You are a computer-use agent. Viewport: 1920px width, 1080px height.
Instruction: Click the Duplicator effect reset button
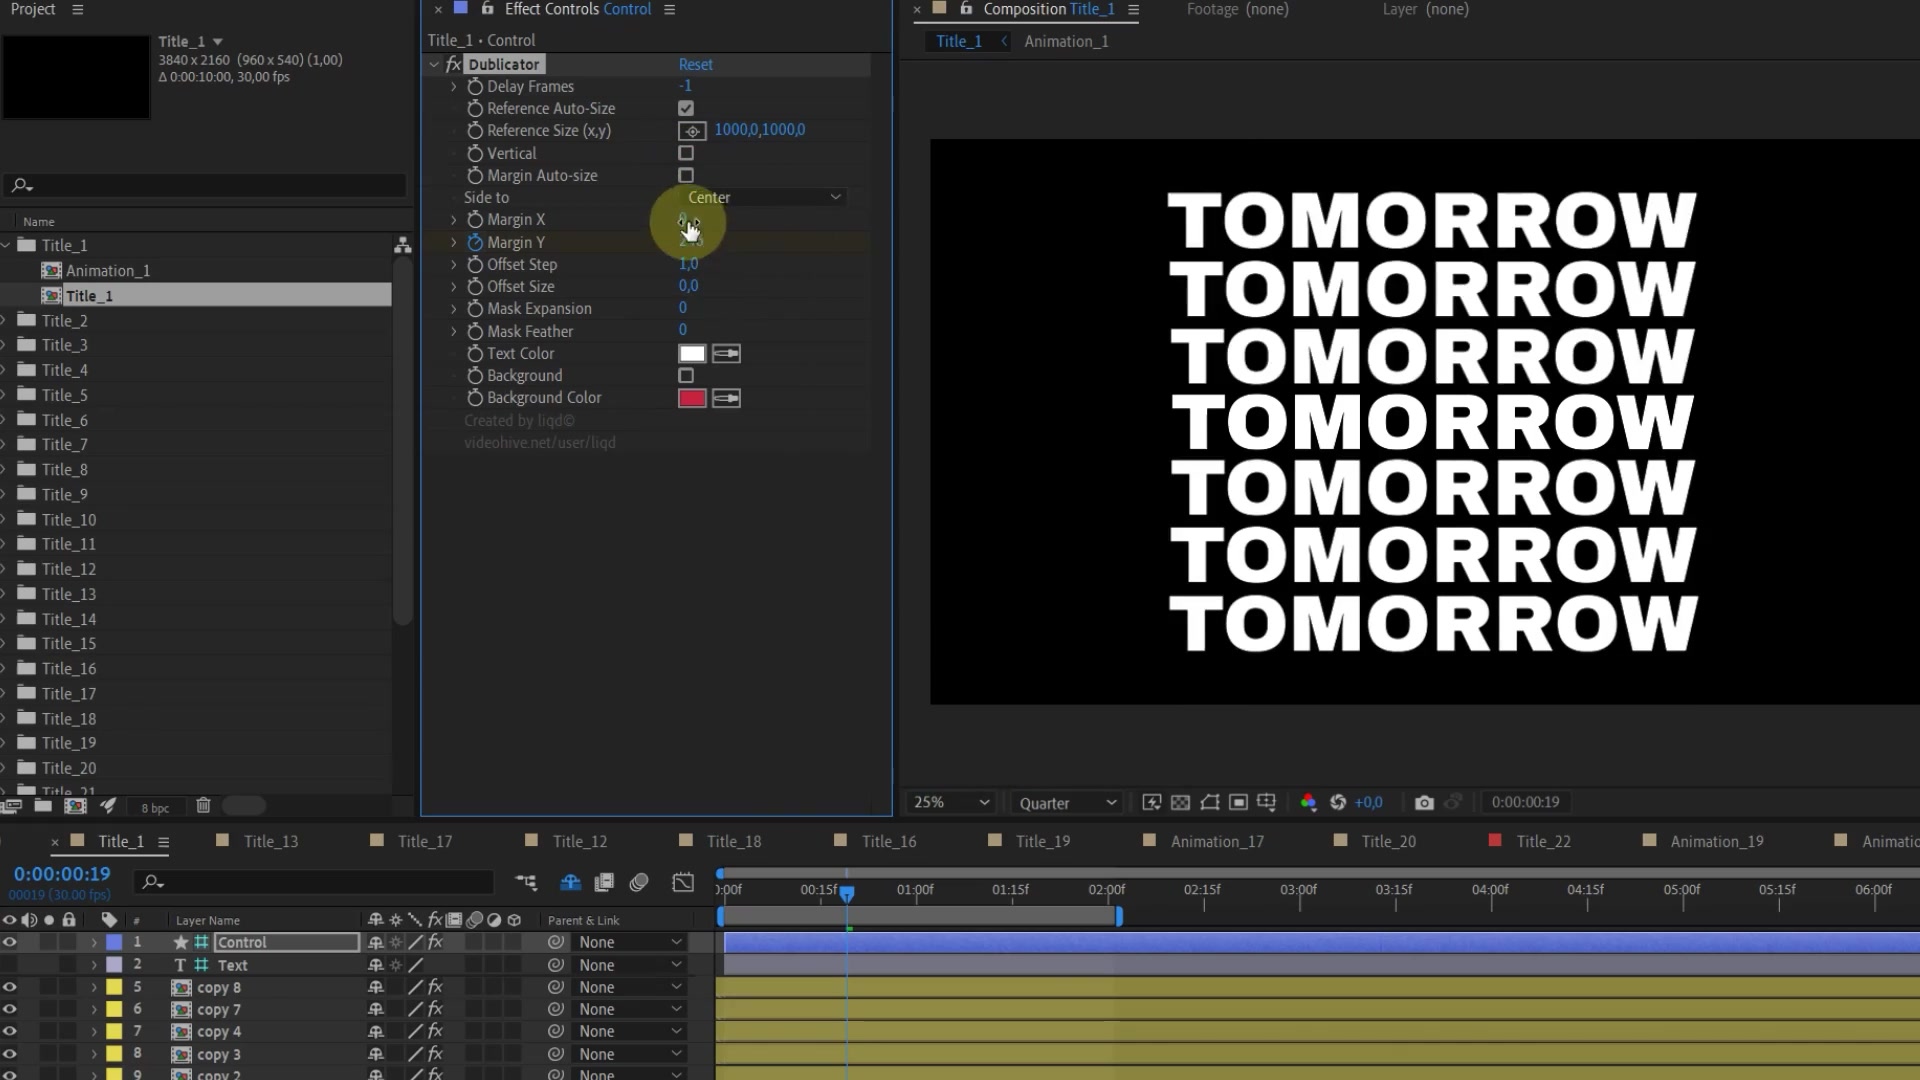click(695, 63)
